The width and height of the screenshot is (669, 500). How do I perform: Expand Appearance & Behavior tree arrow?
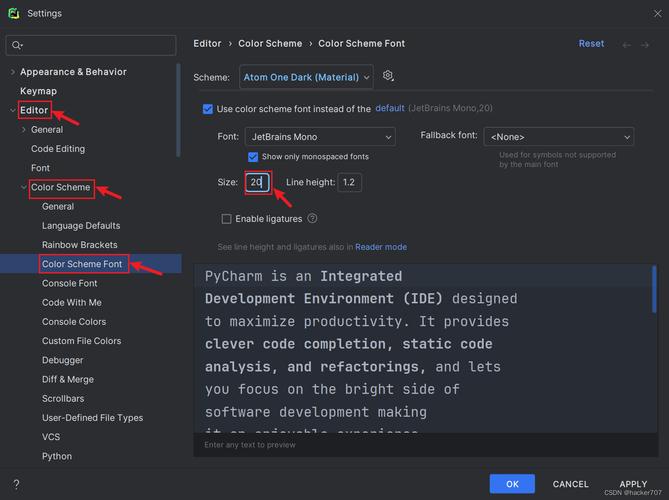pos(13,72)
